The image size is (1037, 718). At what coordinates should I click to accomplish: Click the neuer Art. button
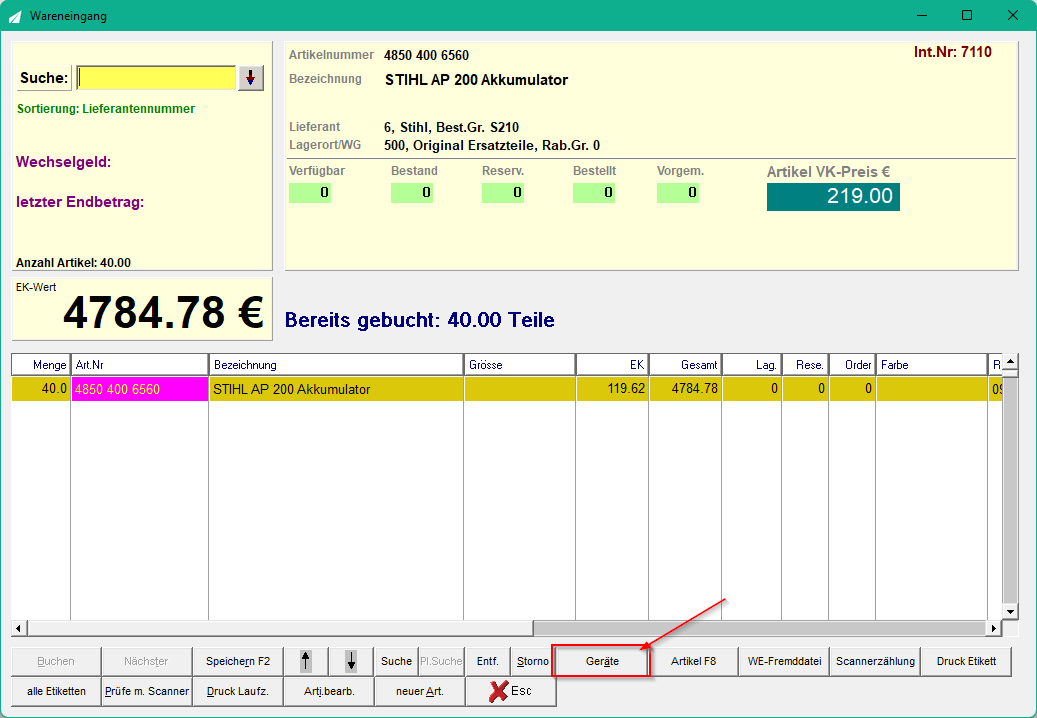[420, 692]
